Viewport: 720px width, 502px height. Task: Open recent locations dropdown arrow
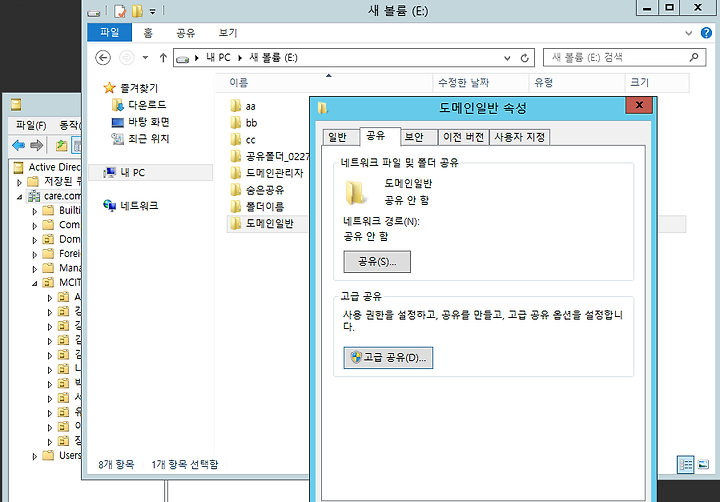pos(145,58)
